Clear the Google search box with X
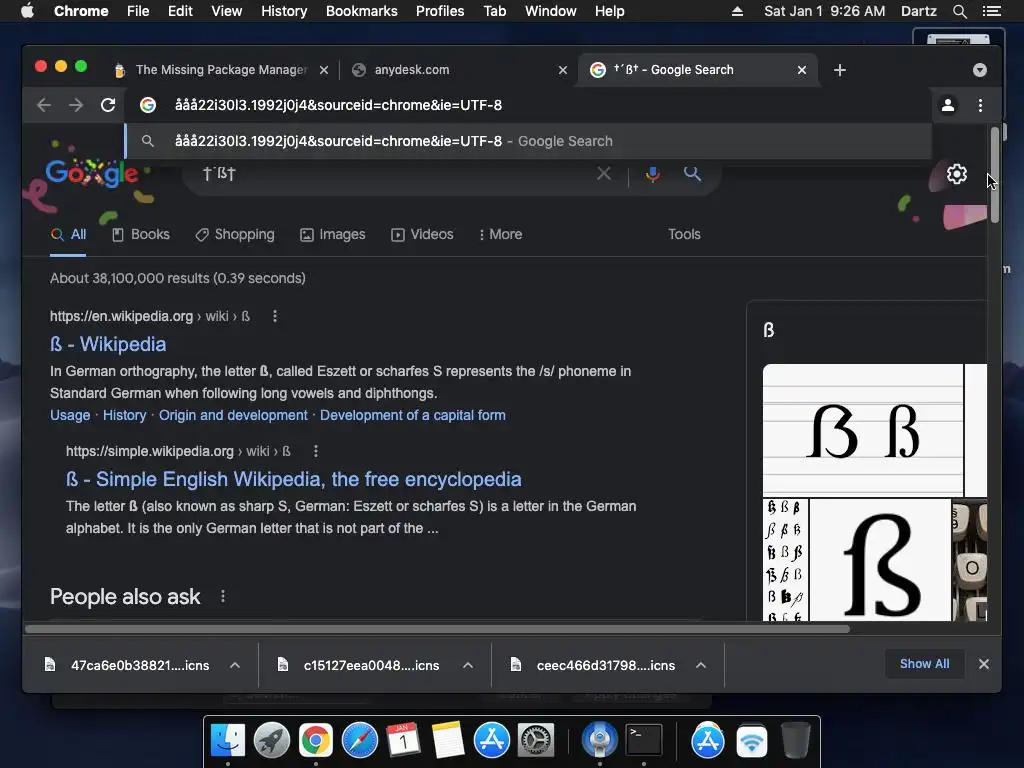 pos(604,174)
